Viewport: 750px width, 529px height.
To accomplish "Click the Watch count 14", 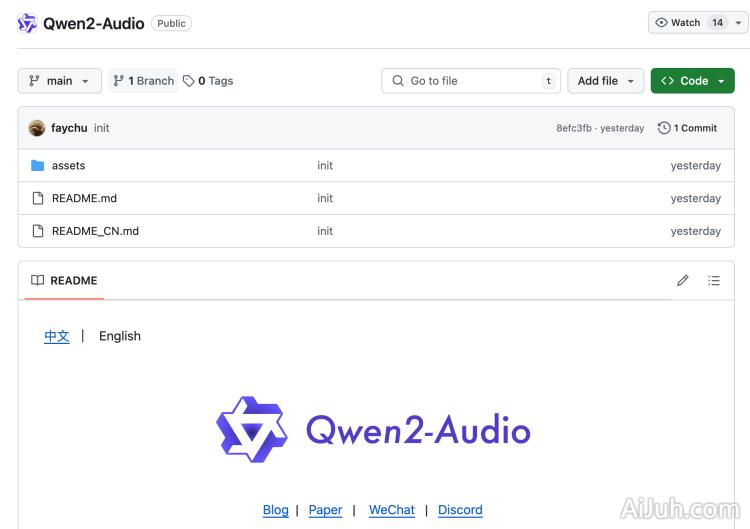I will [717, 22].
